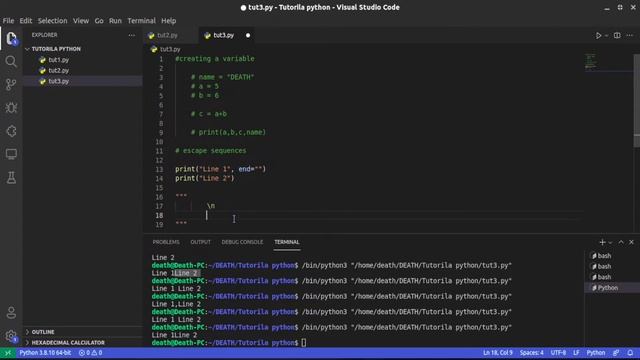Open the Explorer view icon
640x360 pixels.
point(11,39)
